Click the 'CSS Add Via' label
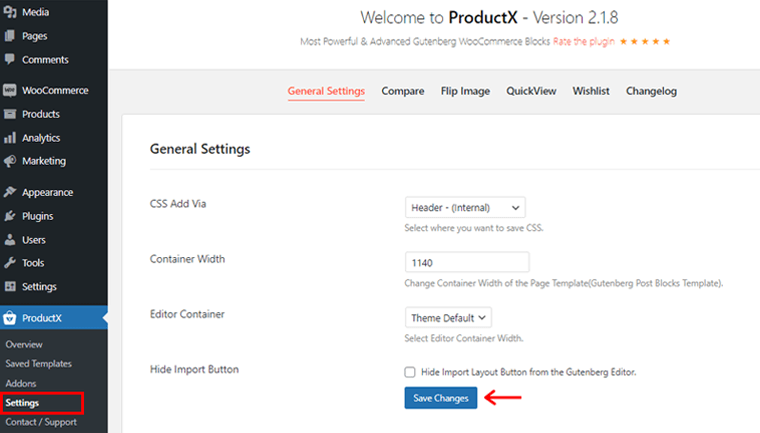The height and width of the screenshot is (433, 760). pyautogui.click(x=178, y=204)
